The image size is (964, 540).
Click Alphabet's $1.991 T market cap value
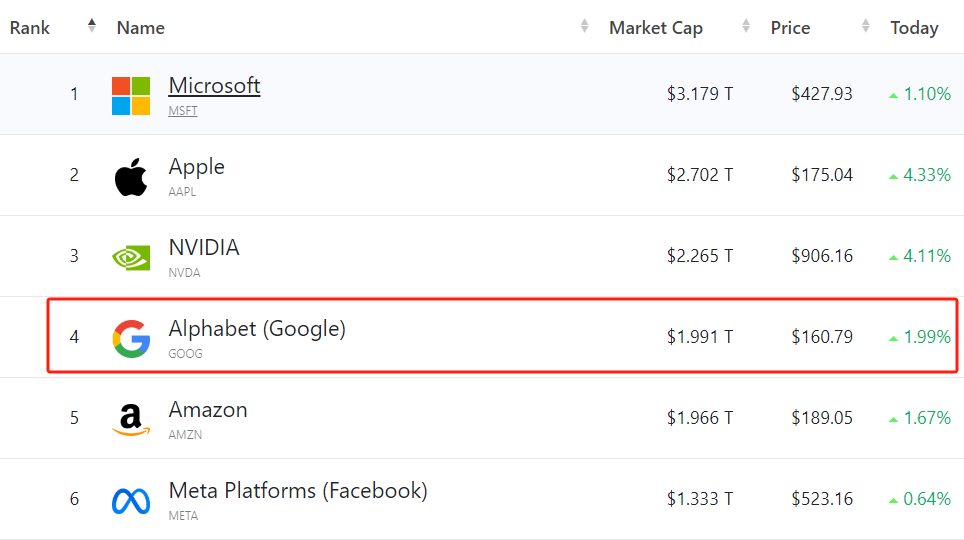(x=700, y=337)
